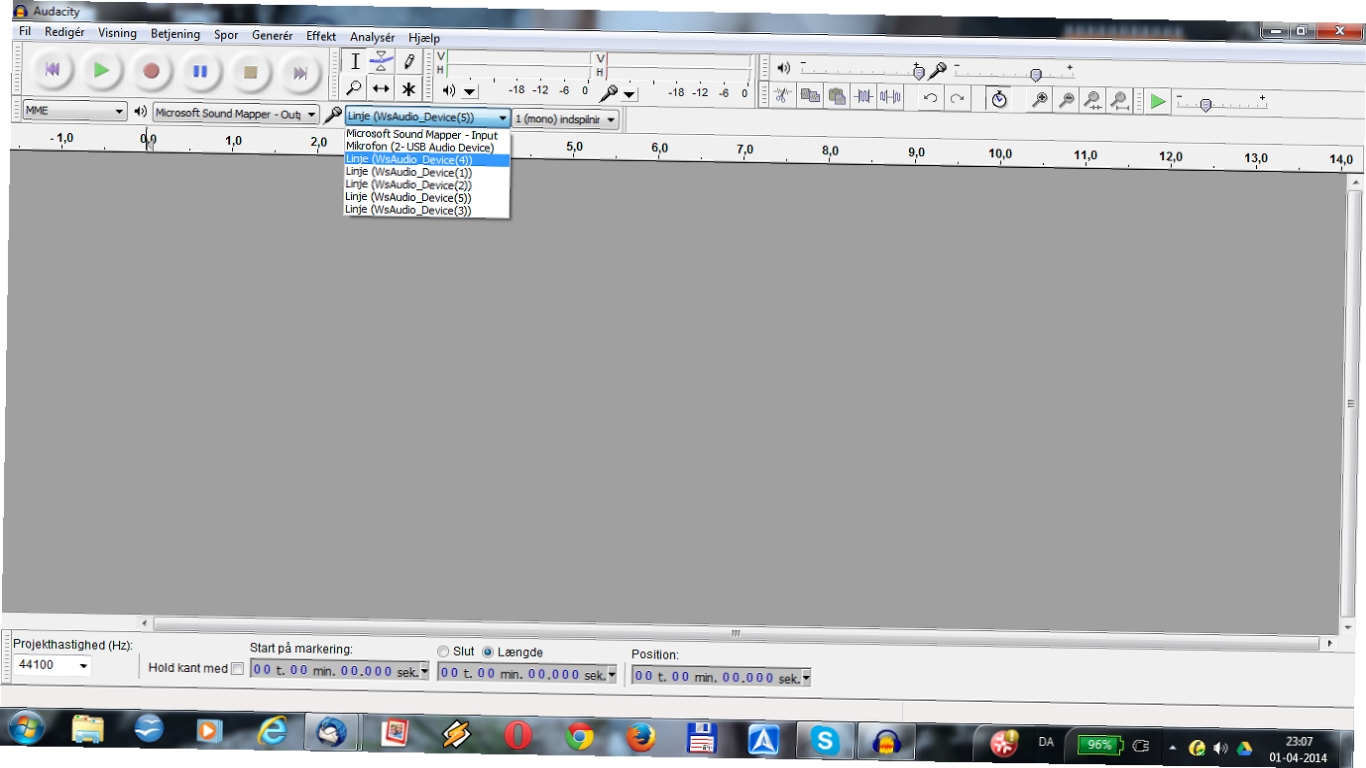The height and width of the screenshot is (768, 1366).
Task: Select the Time Shift arrows tool
Action: 381,89
